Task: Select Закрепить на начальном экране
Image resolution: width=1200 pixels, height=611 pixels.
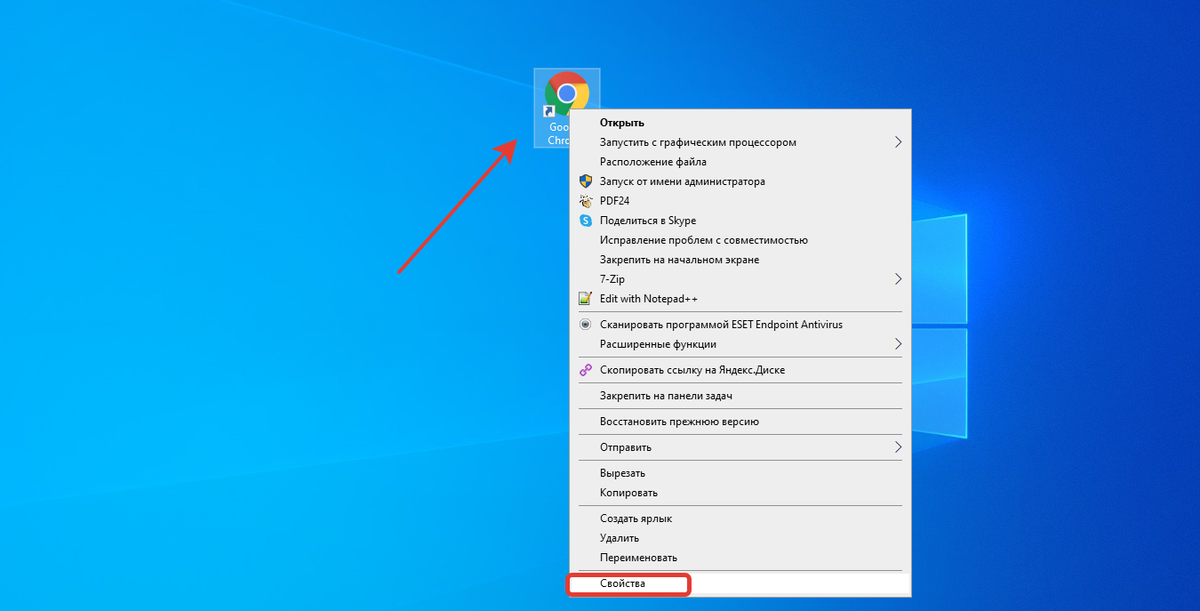Action: (740, 260)
